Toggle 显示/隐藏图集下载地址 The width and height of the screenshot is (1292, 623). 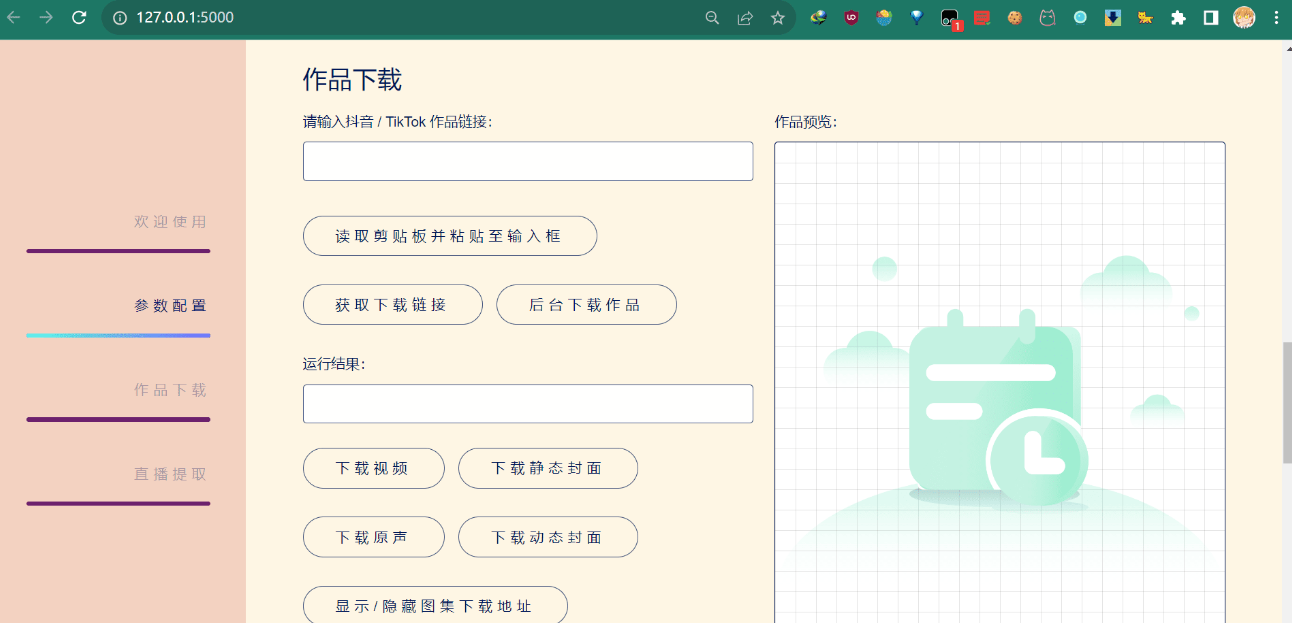(x=435, y=605)
